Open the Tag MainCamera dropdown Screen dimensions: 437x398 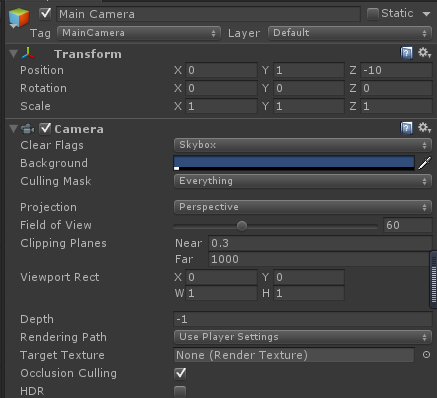coord(139,33)
